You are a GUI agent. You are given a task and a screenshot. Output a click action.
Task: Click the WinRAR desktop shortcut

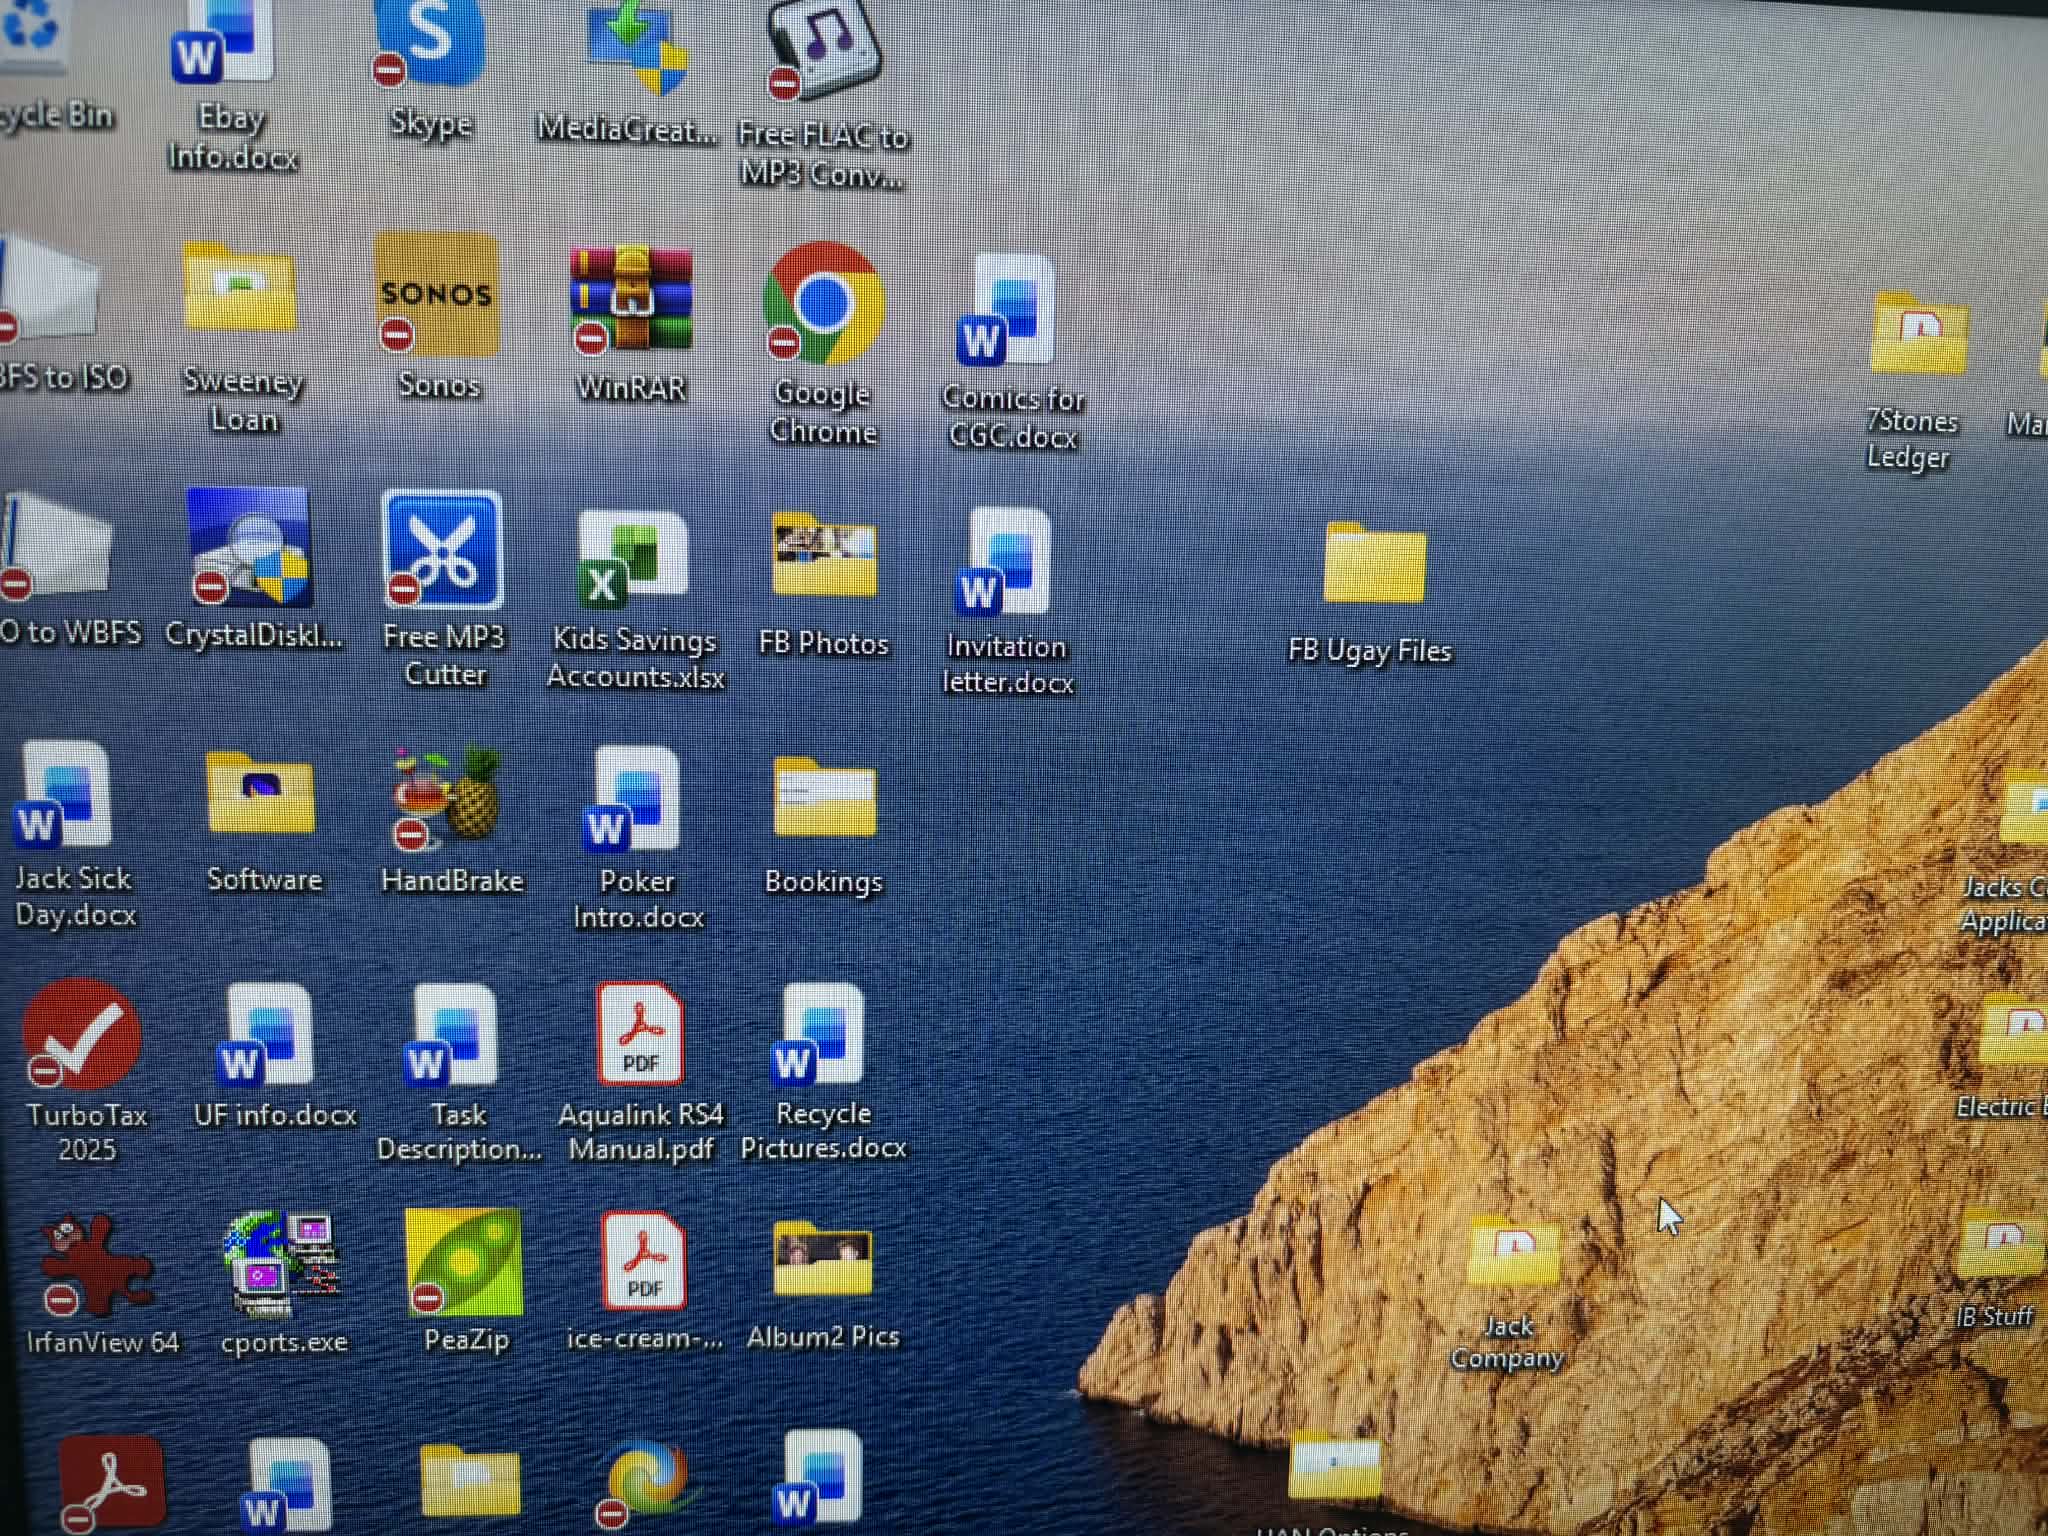(x=631, y=300)
